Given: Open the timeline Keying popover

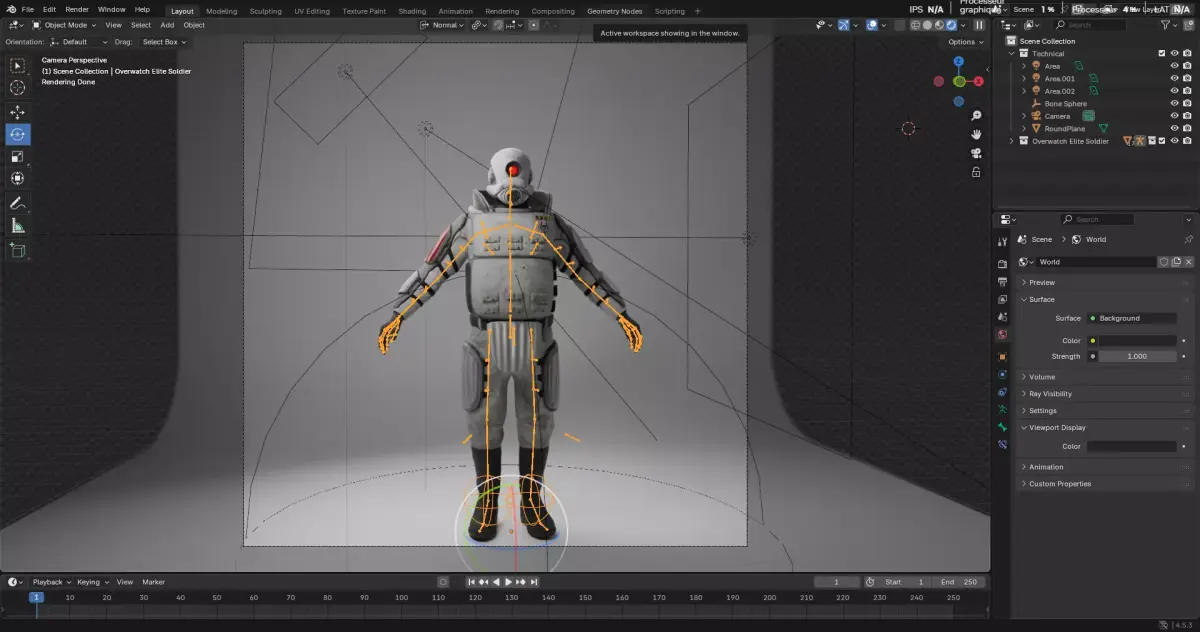Looking at the screenshot, I should pyautogui.click(x=92, y=582).
